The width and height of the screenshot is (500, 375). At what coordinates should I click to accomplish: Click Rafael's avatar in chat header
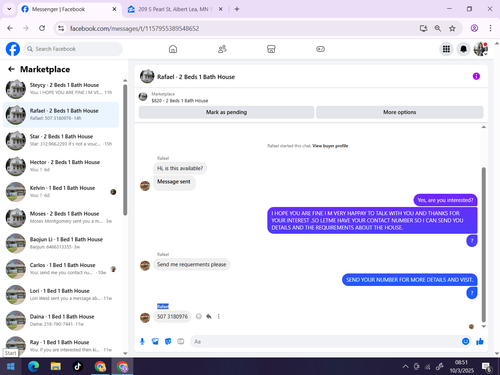tap(147, 76)
